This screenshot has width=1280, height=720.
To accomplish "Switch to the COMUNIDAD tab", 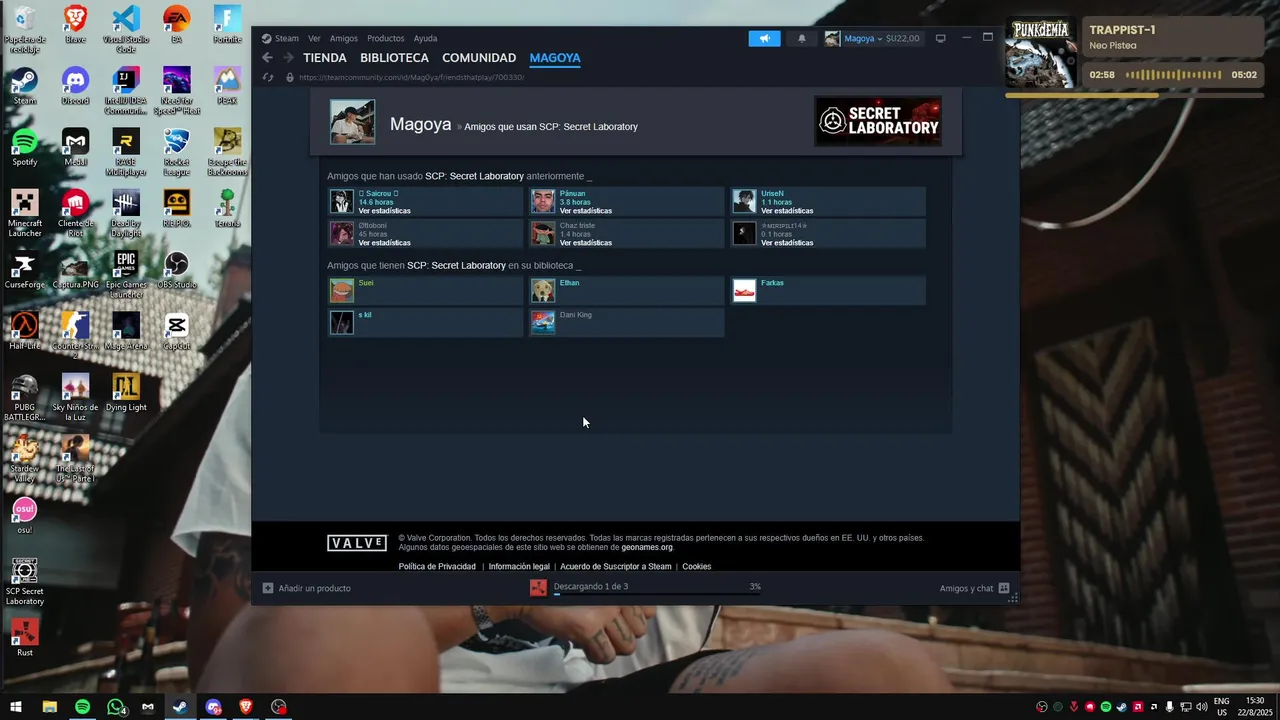I will pos(479,58).
